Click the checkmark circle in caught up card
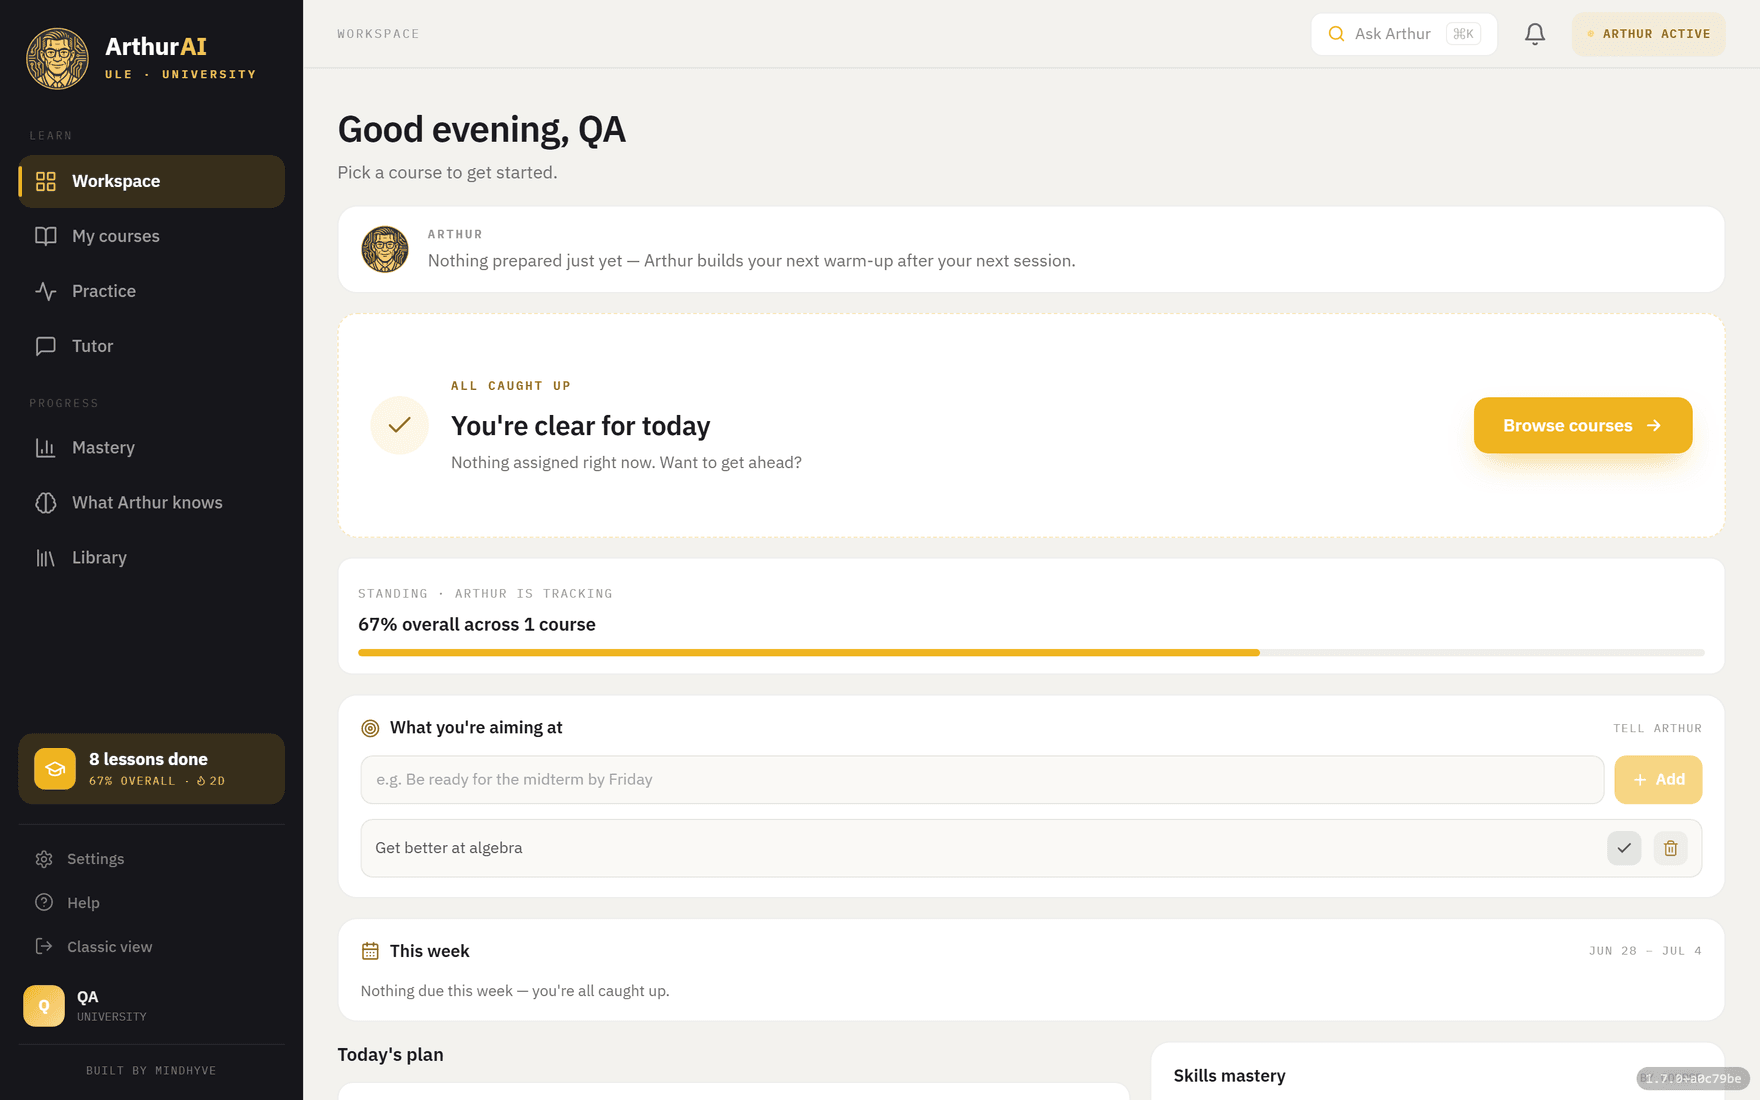This screenshot has height=1100, width=1760. pos(399,425)
